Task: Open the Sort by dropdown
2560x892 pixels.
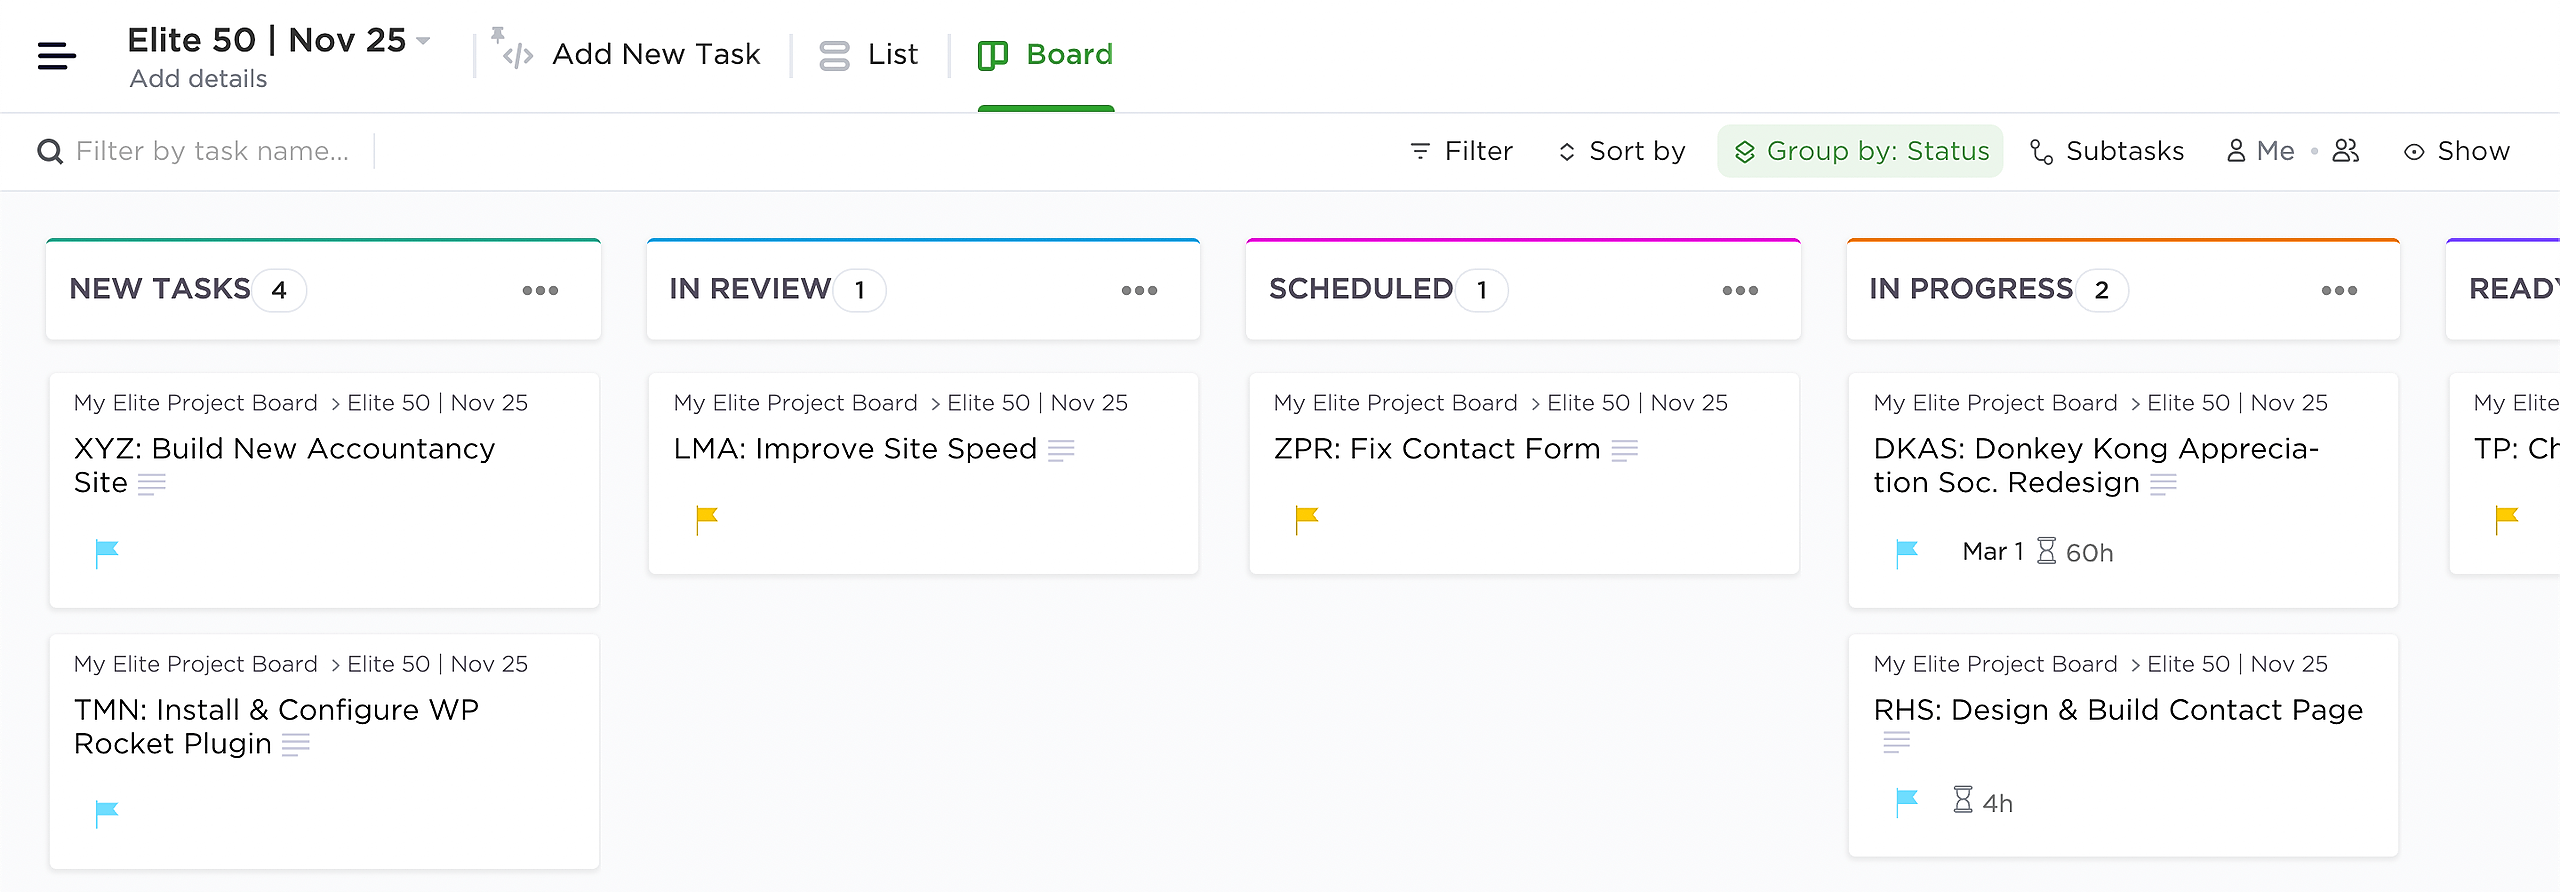Action: pyautogui.click(x=1621, y=151)
